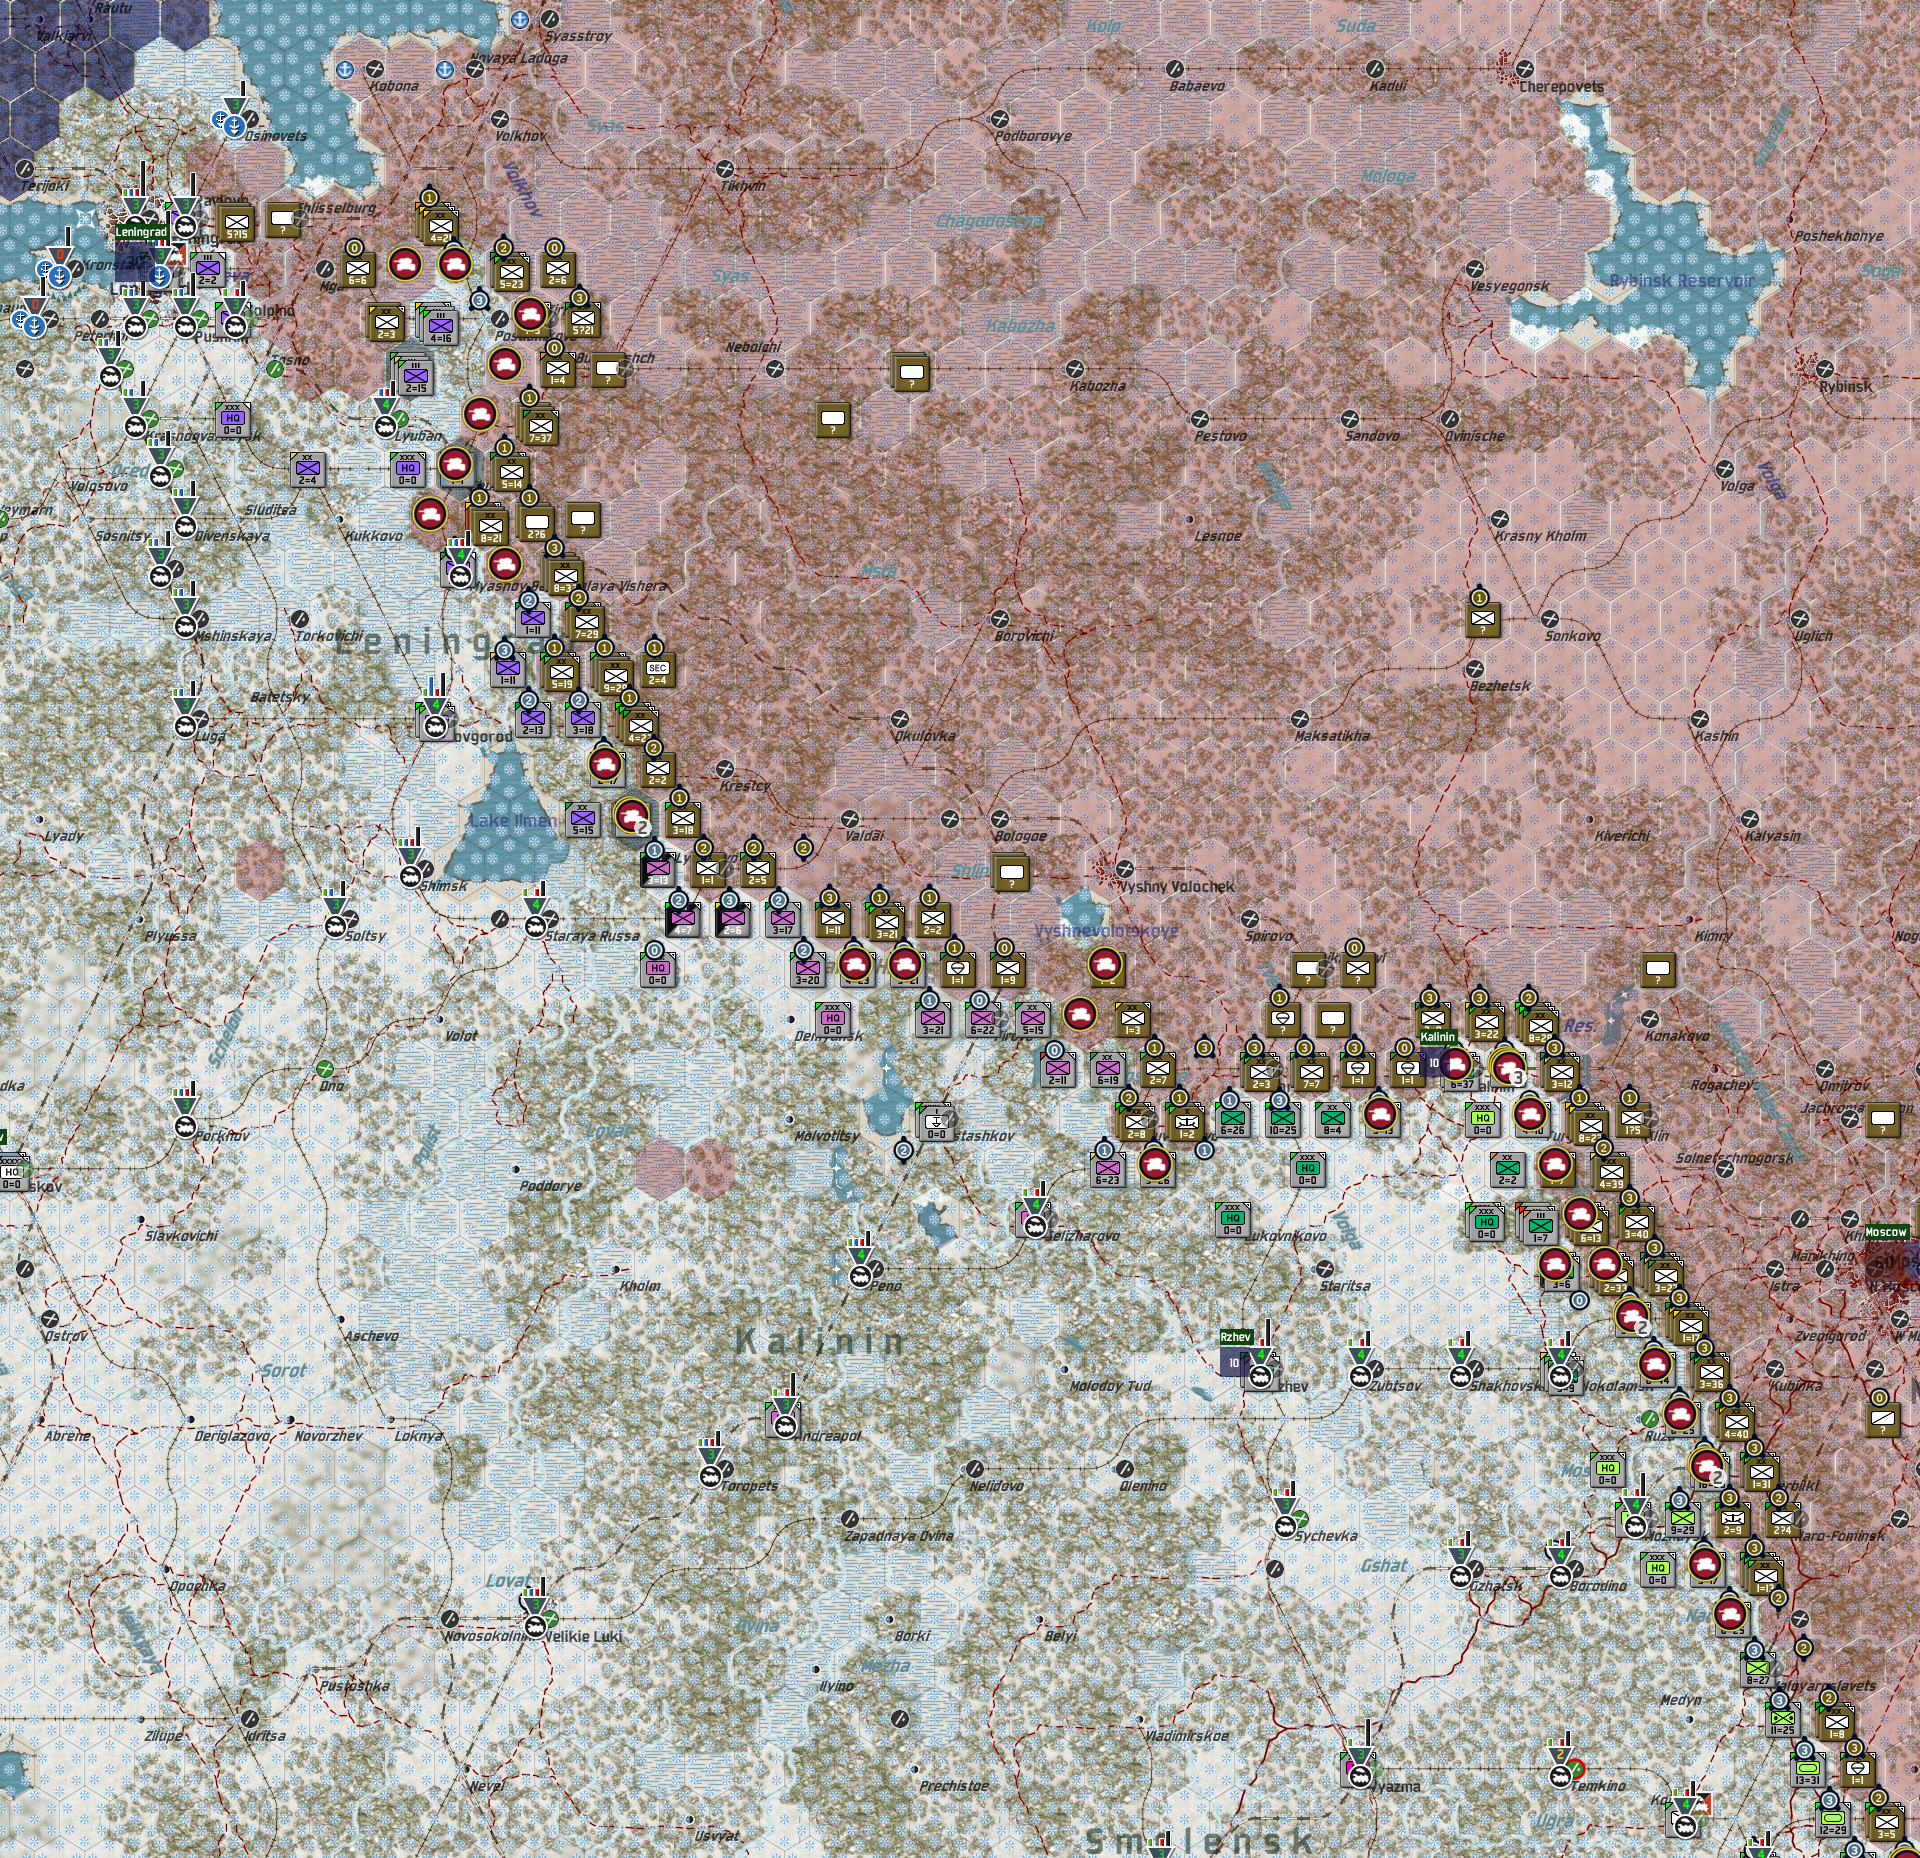
Task: Click the Soviet 2?4 counter at Naro-Fominsk
Action: click(1782, 1520)
